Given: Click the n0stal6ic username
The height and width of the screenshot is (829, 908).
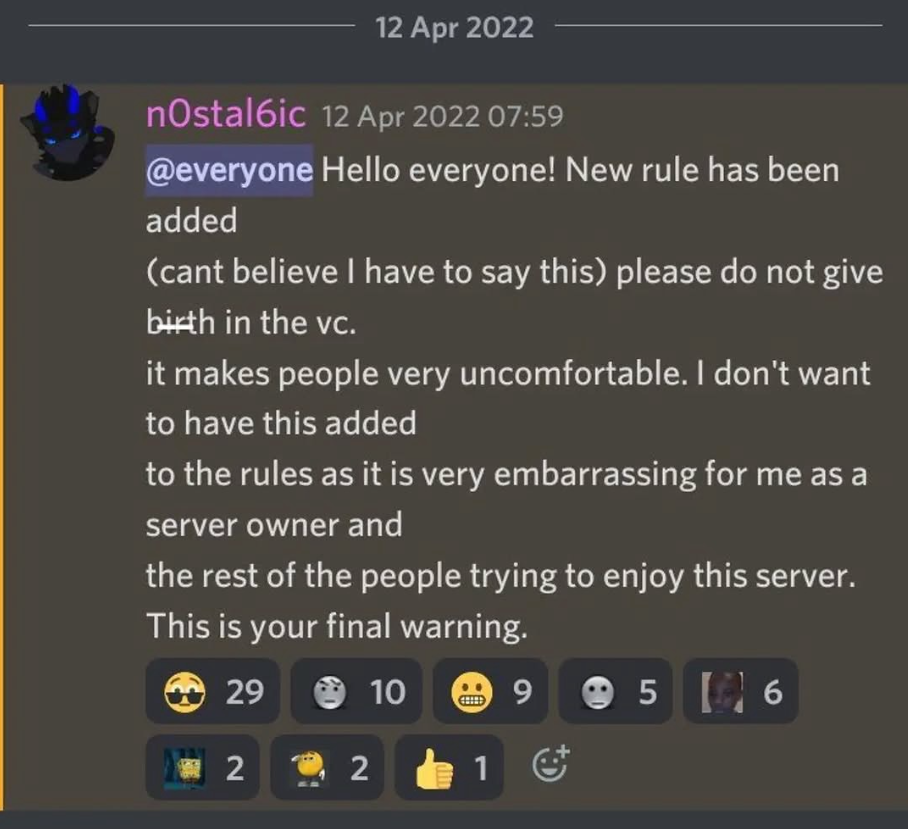Looking at the screenshot, I should tap(226, 114).
